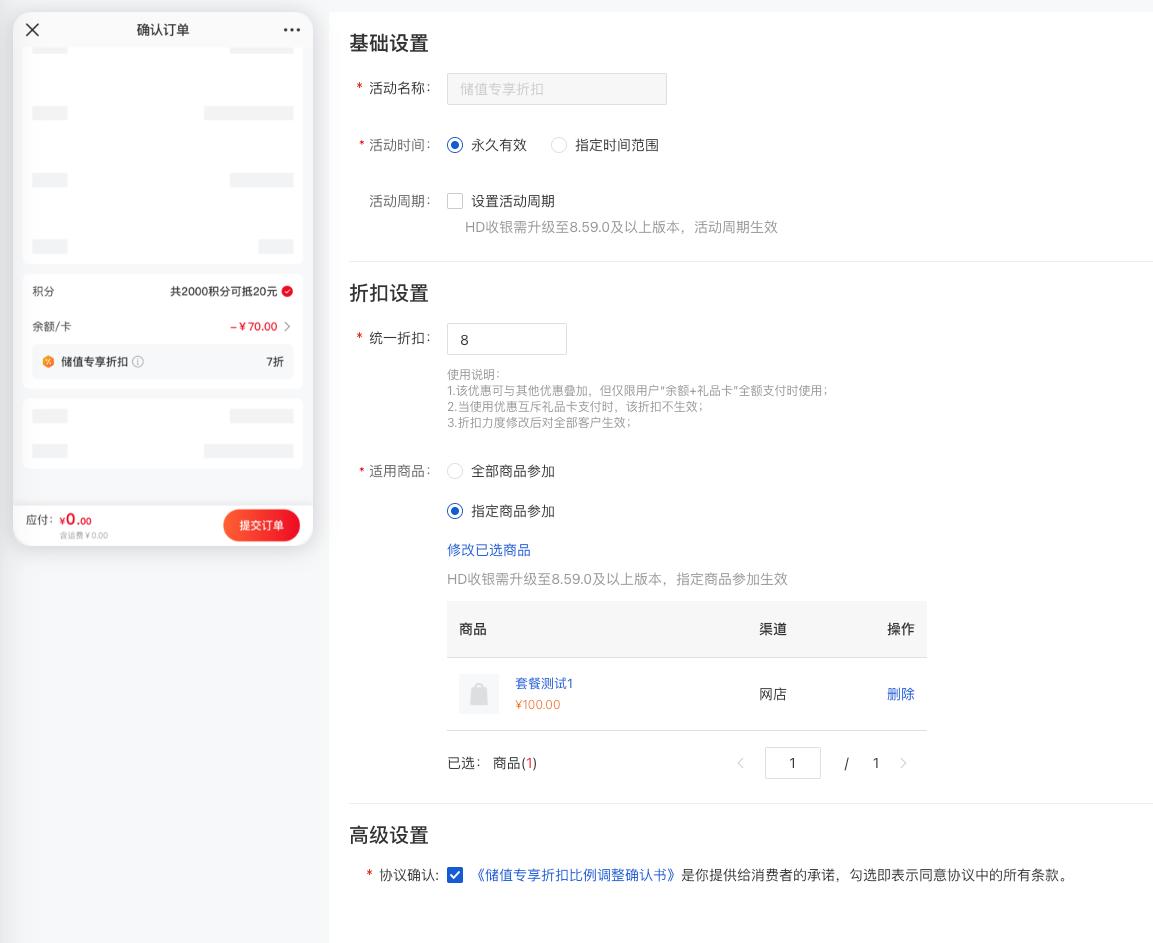The height and width of the screenshot is (943, 1153).
Task: Expand the 余额/卡 row chevron
Action: tap(288, 327)
